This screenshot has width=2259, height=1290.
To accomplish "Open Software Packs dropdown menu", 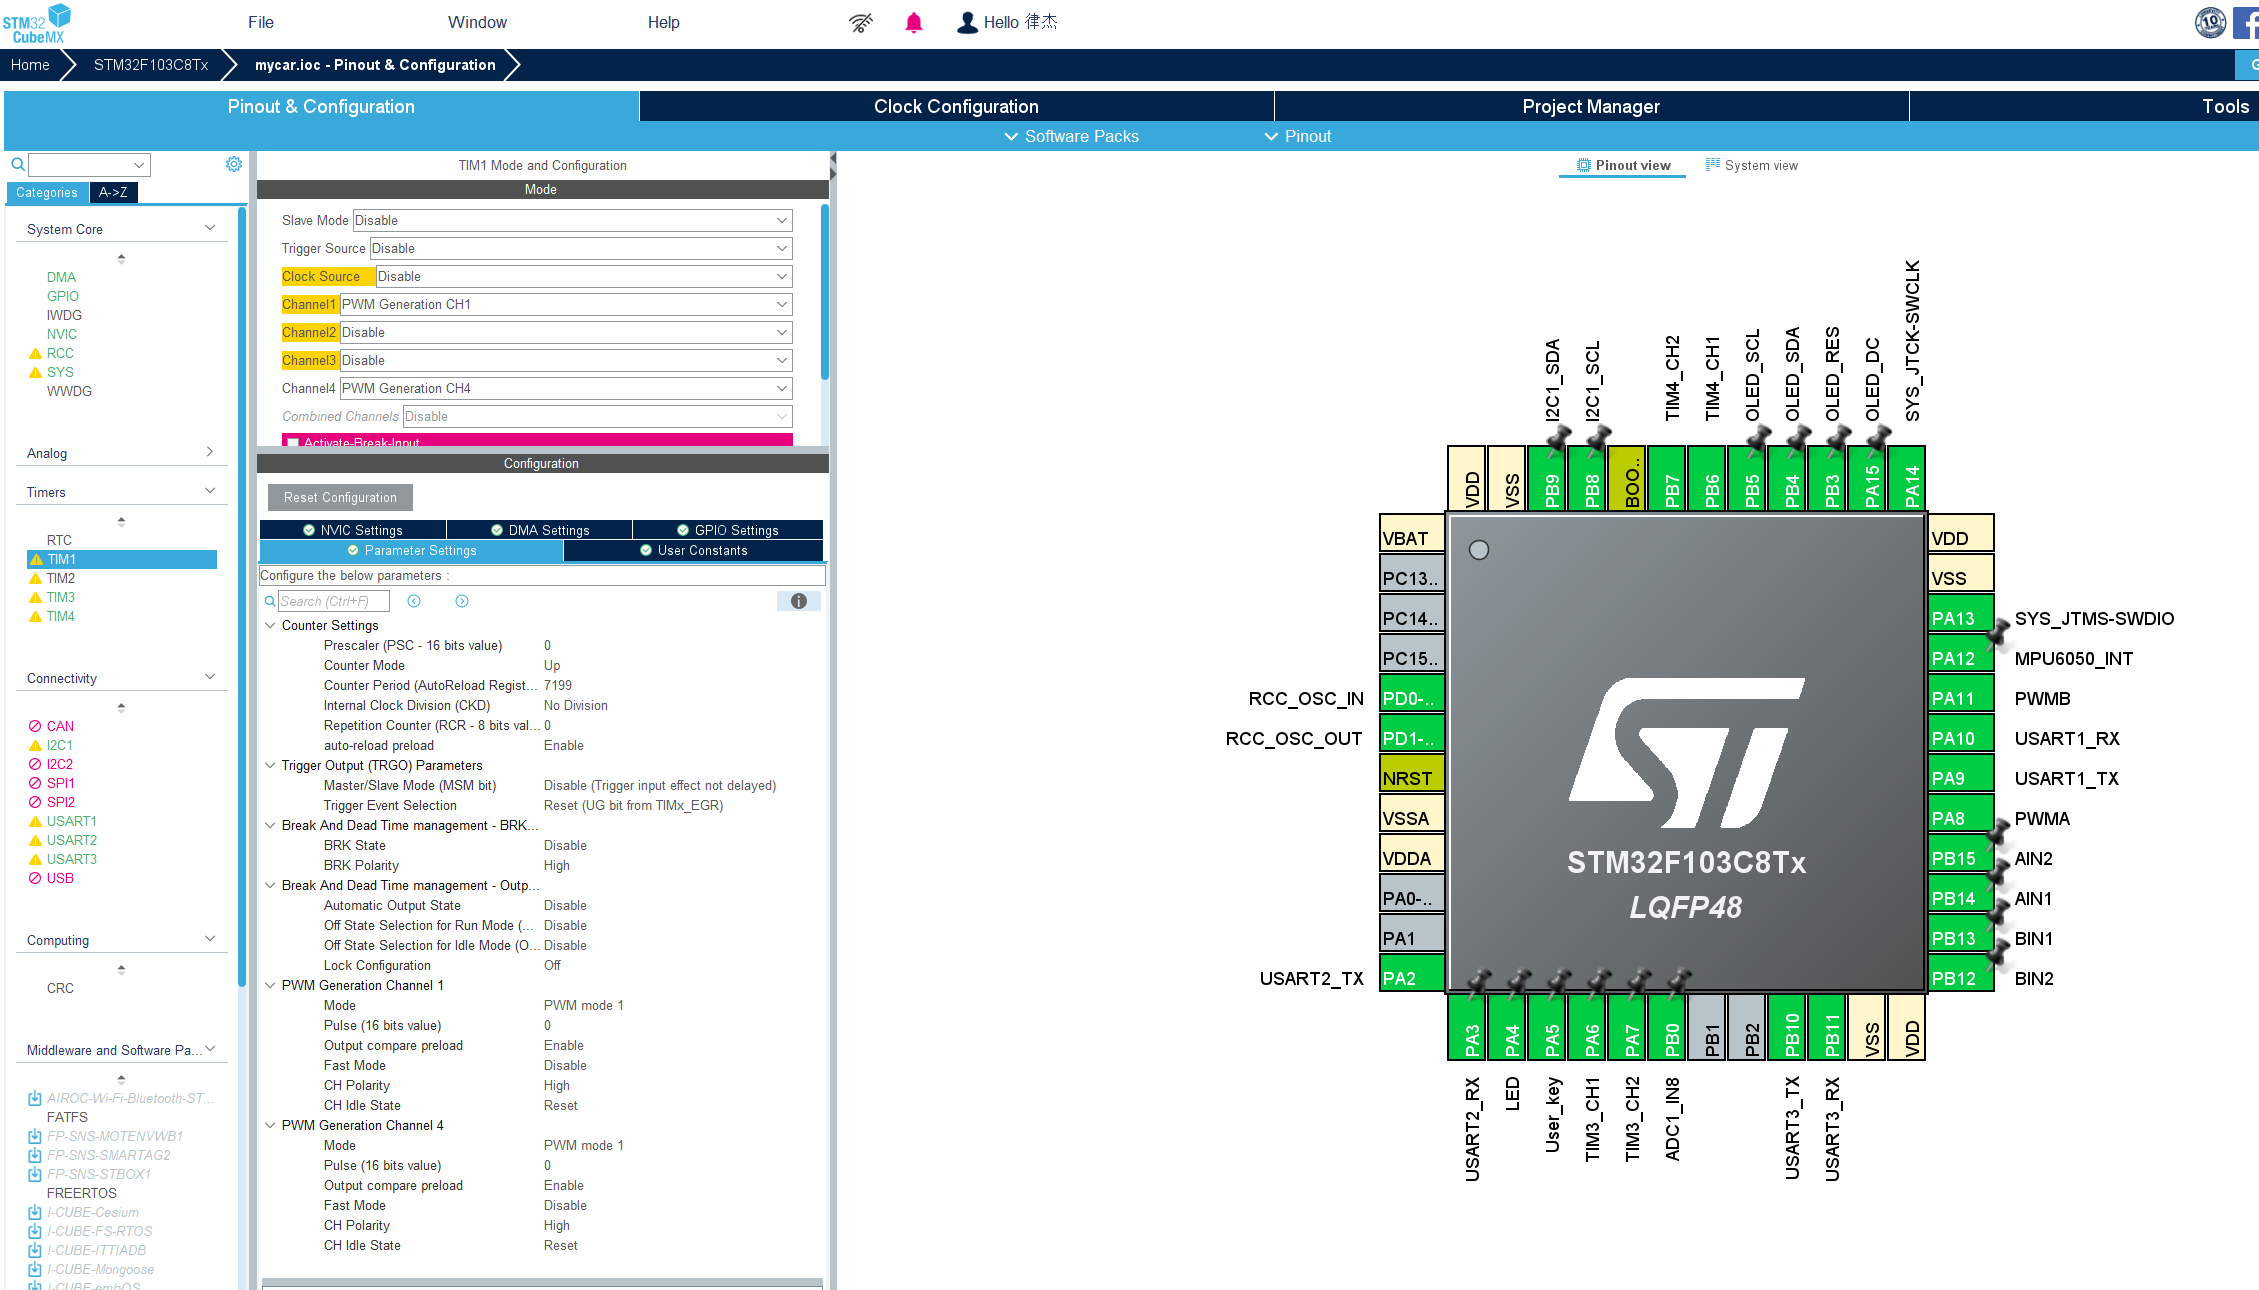I will (1072, 136).
